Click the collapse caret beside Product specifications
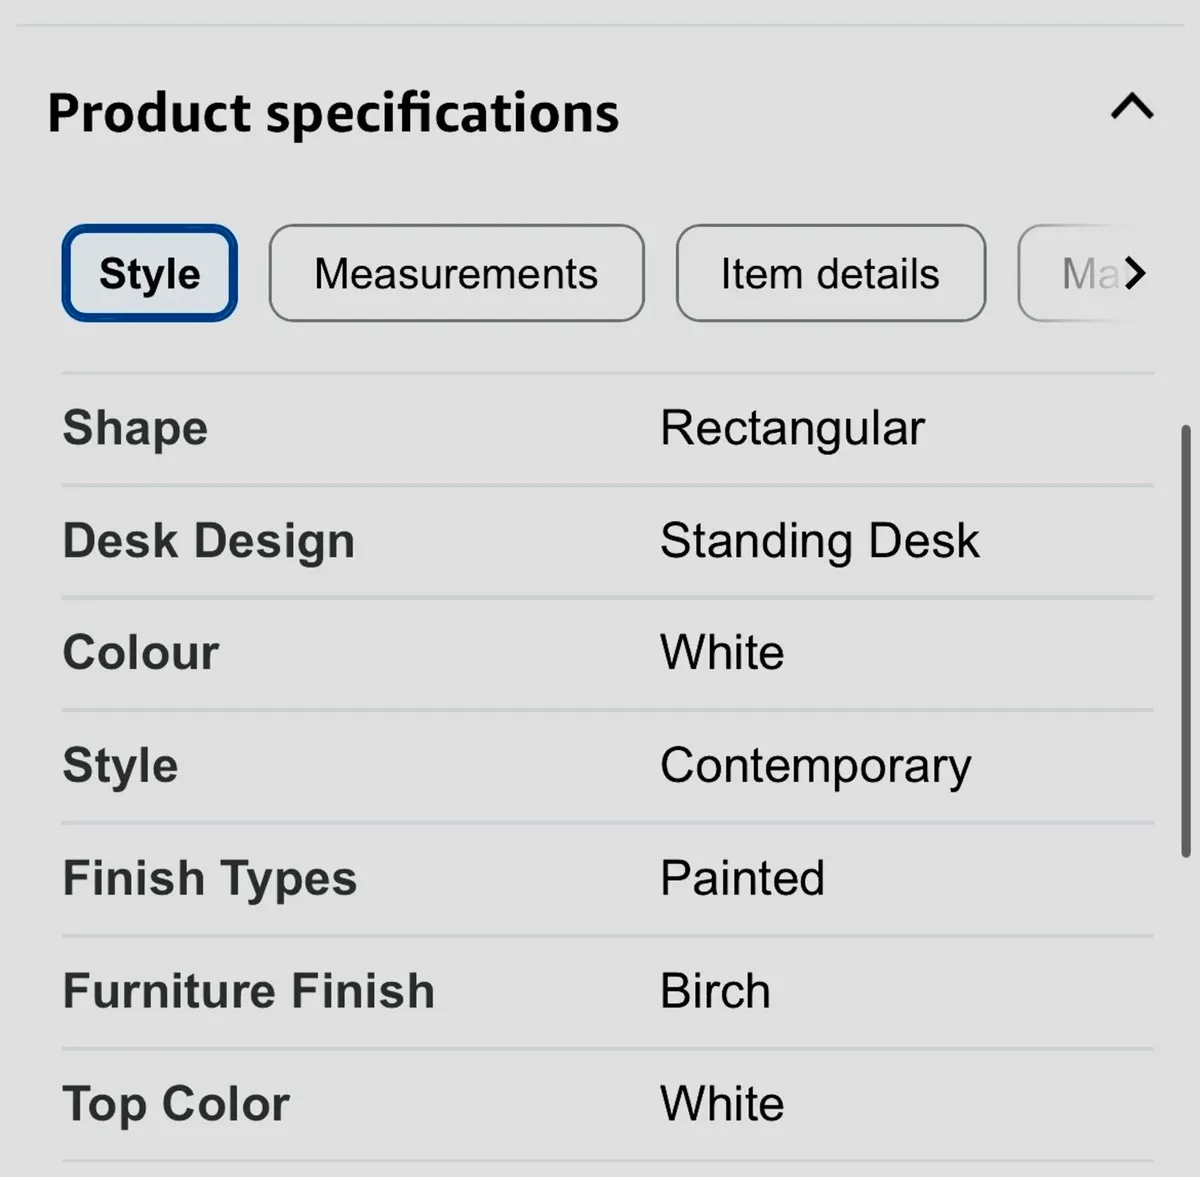This screenshot has width=1200, height=1177. (x=1131, y=108)
